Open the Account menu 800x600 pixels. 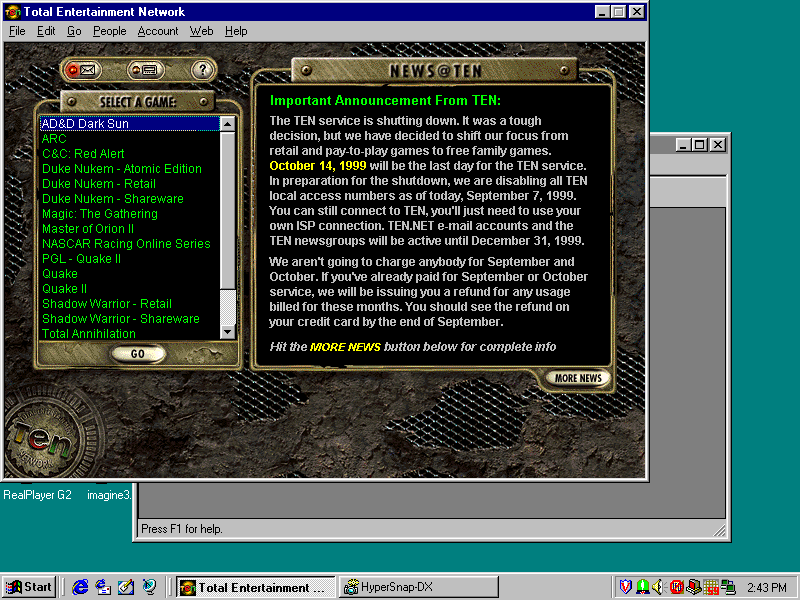[x=158, y=31]
